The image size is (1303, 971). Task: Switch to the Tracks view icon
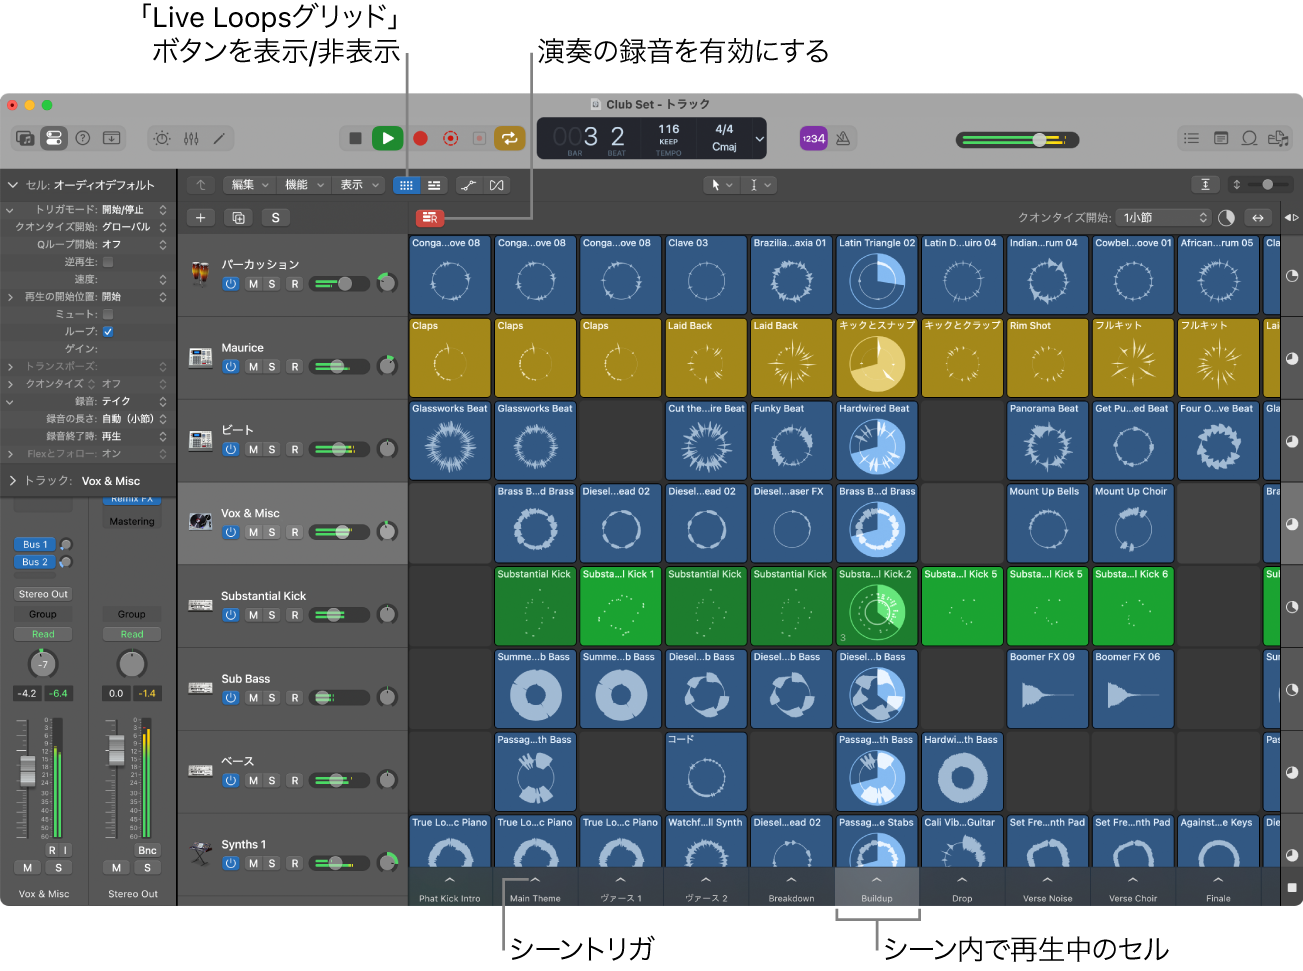tap(433, 184)
